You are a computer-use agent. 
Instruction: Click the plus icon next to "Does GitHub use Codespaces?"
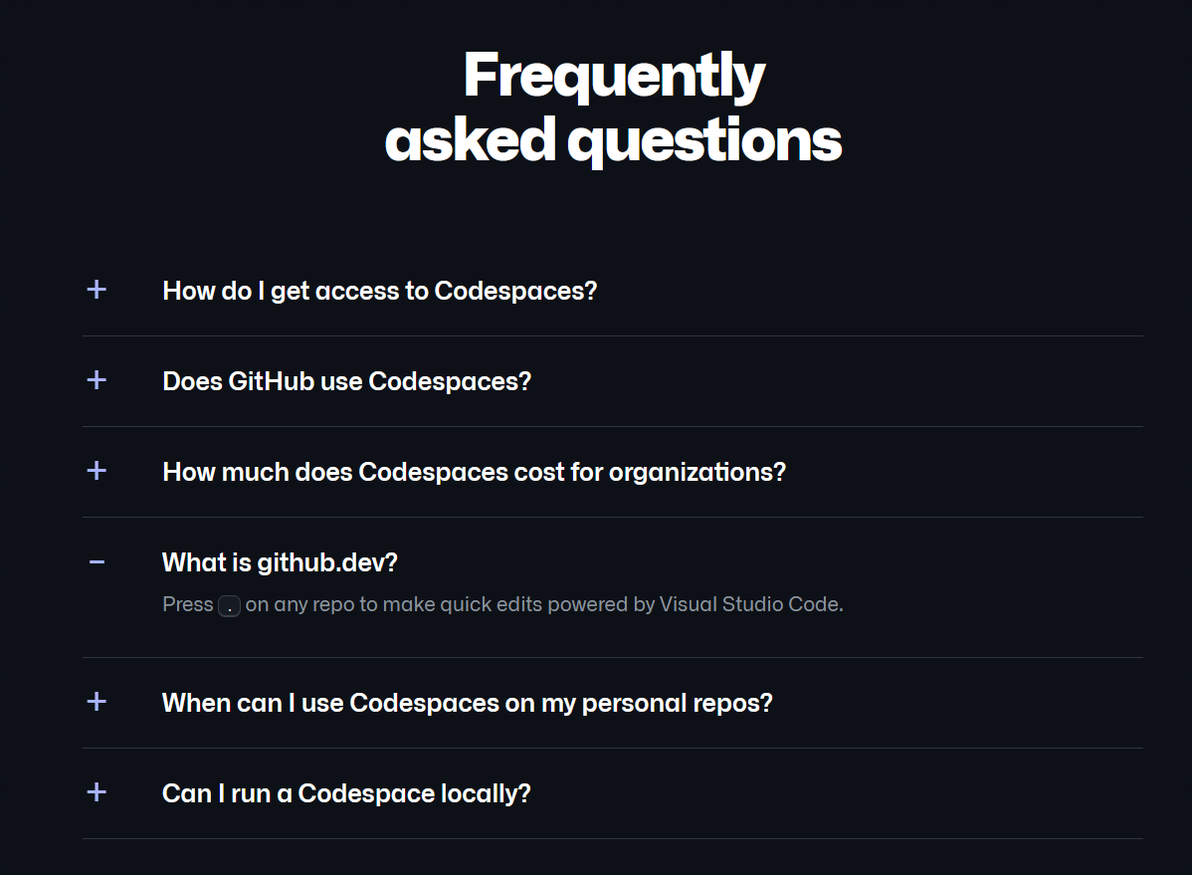(97, 380)
